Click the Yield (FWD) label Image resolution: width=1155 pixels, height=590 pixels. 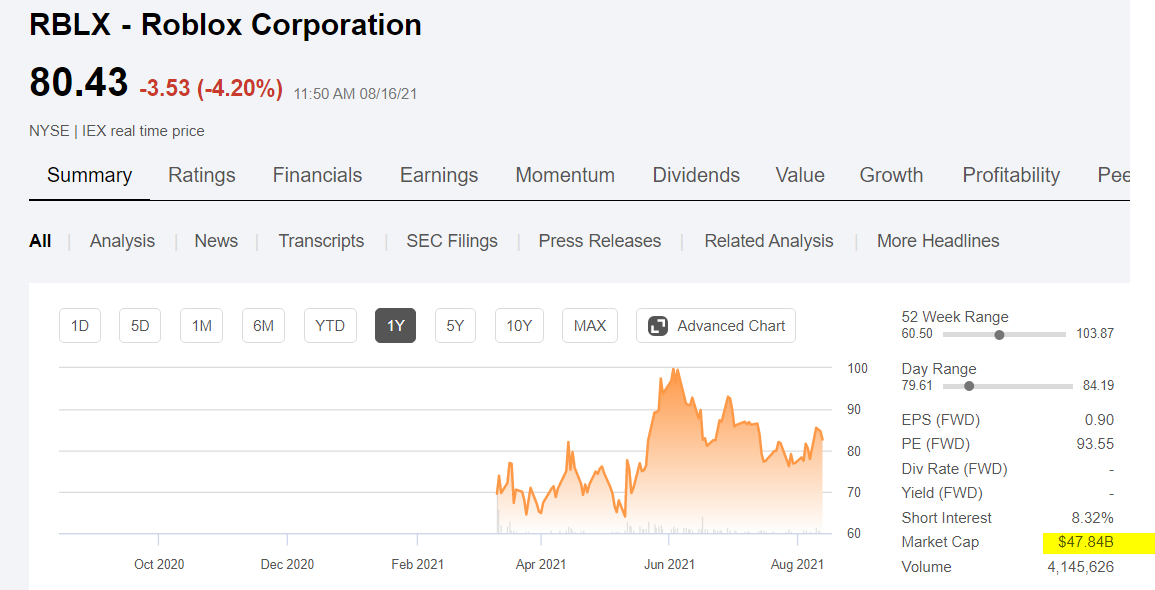(942, 493)
